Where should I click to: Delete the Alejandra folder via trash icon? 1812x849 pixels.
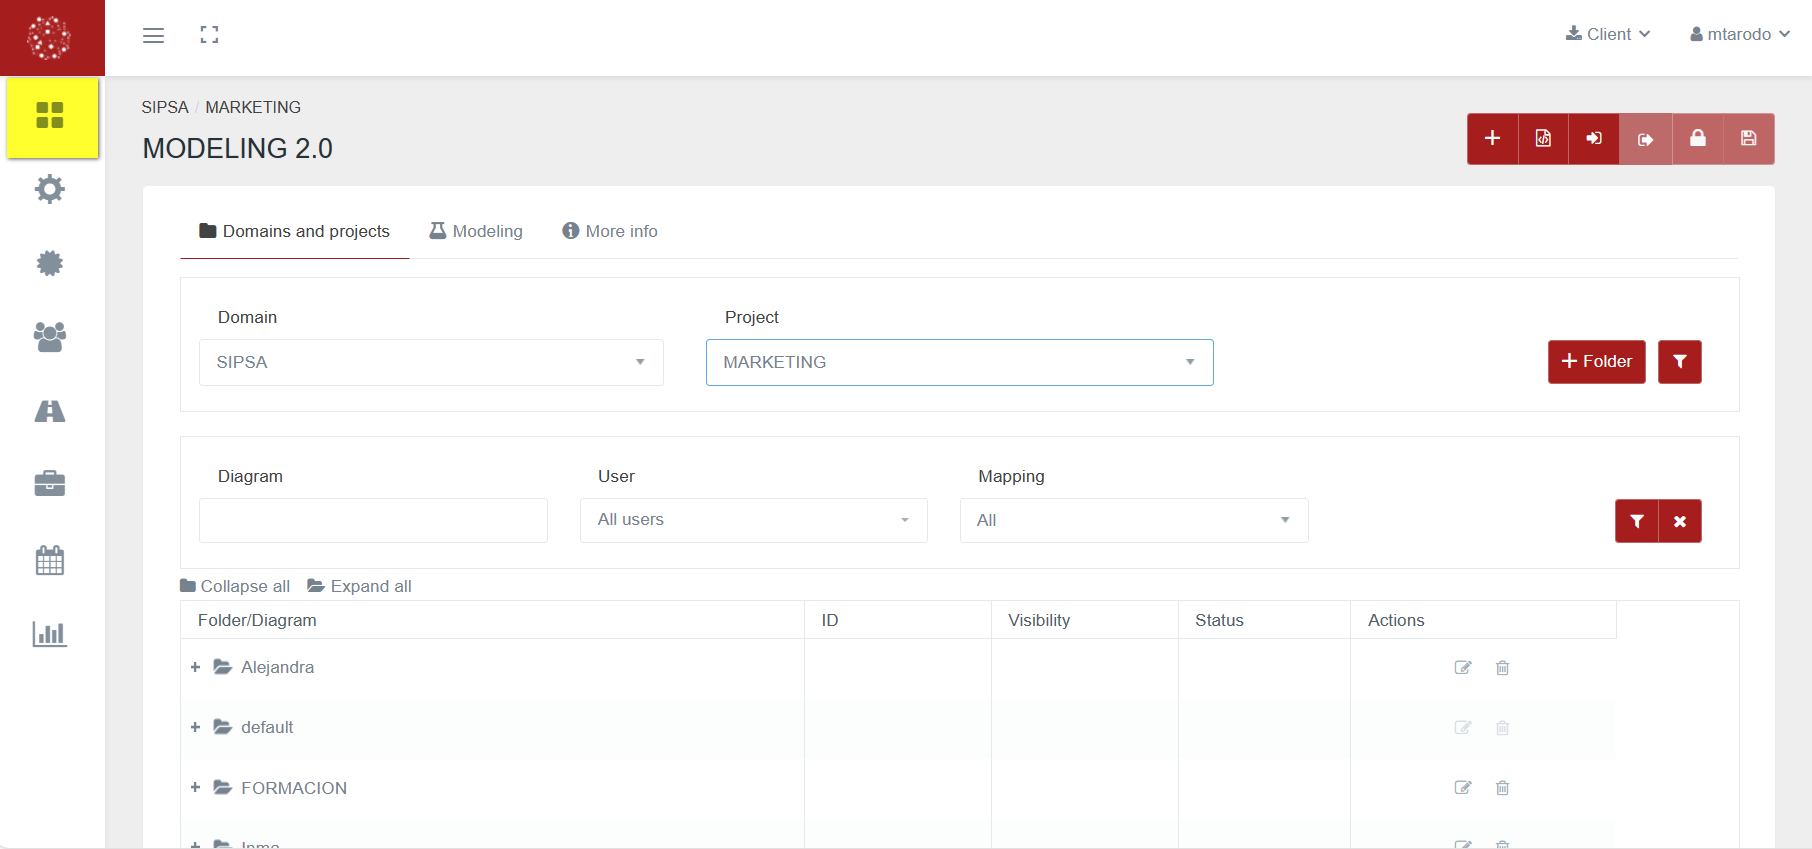(x=1502, y=668)
